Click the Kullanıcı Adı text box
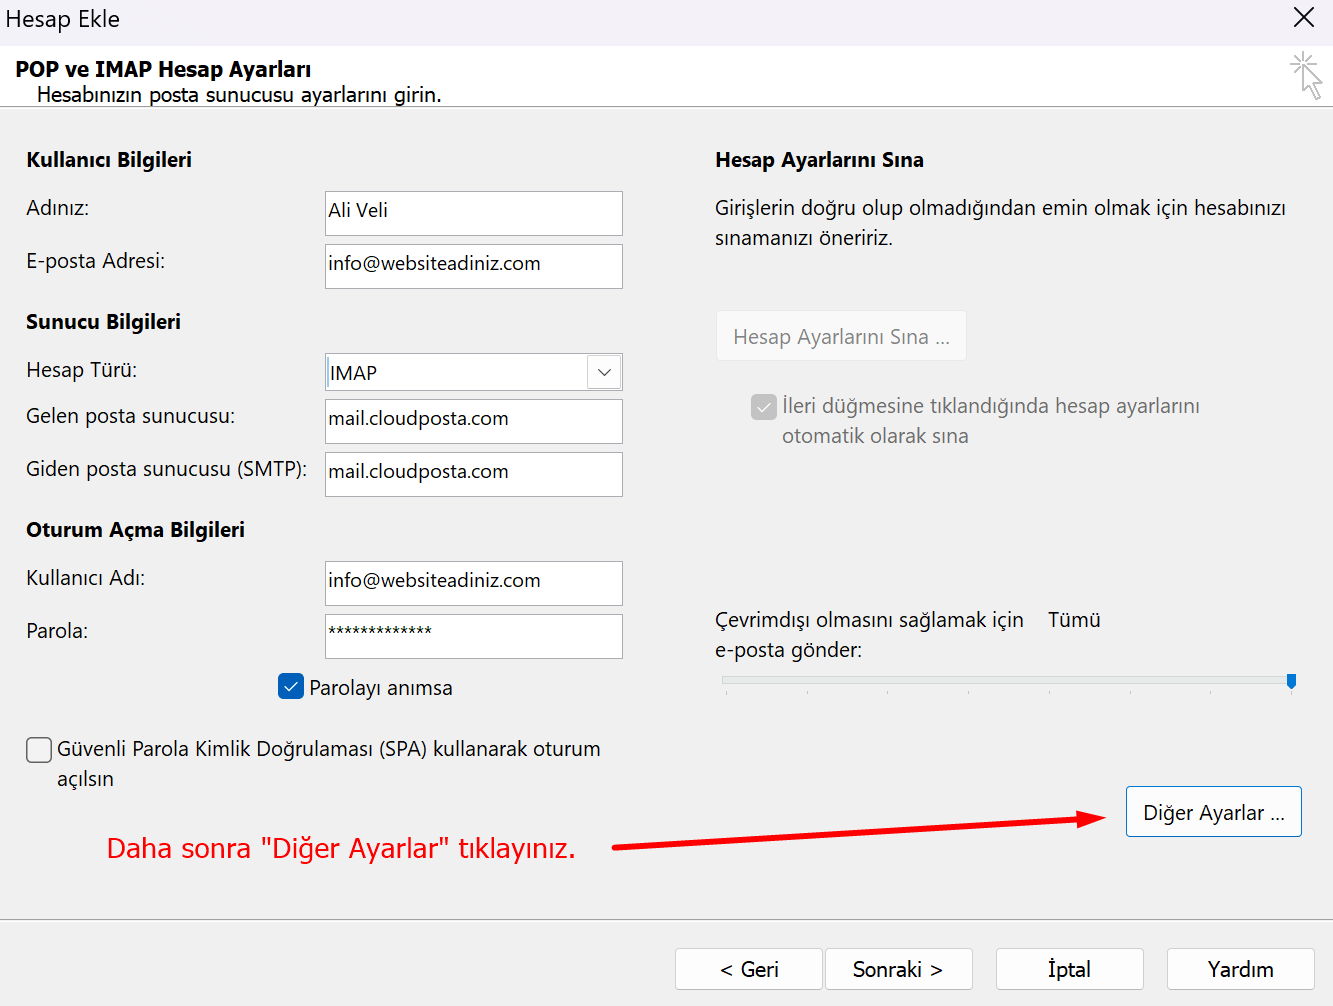Viewport: 1333px width, 1006px height. [473, 583]
